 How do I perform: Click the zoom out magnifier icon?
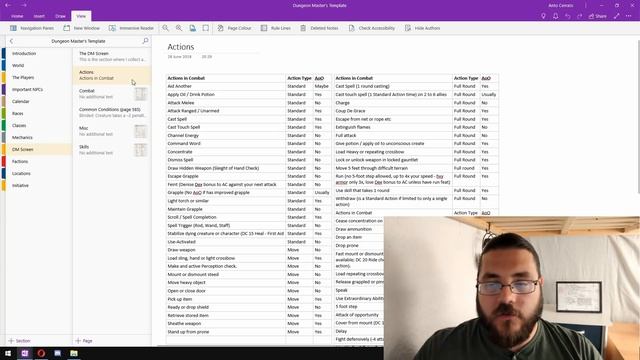(165, 28)
